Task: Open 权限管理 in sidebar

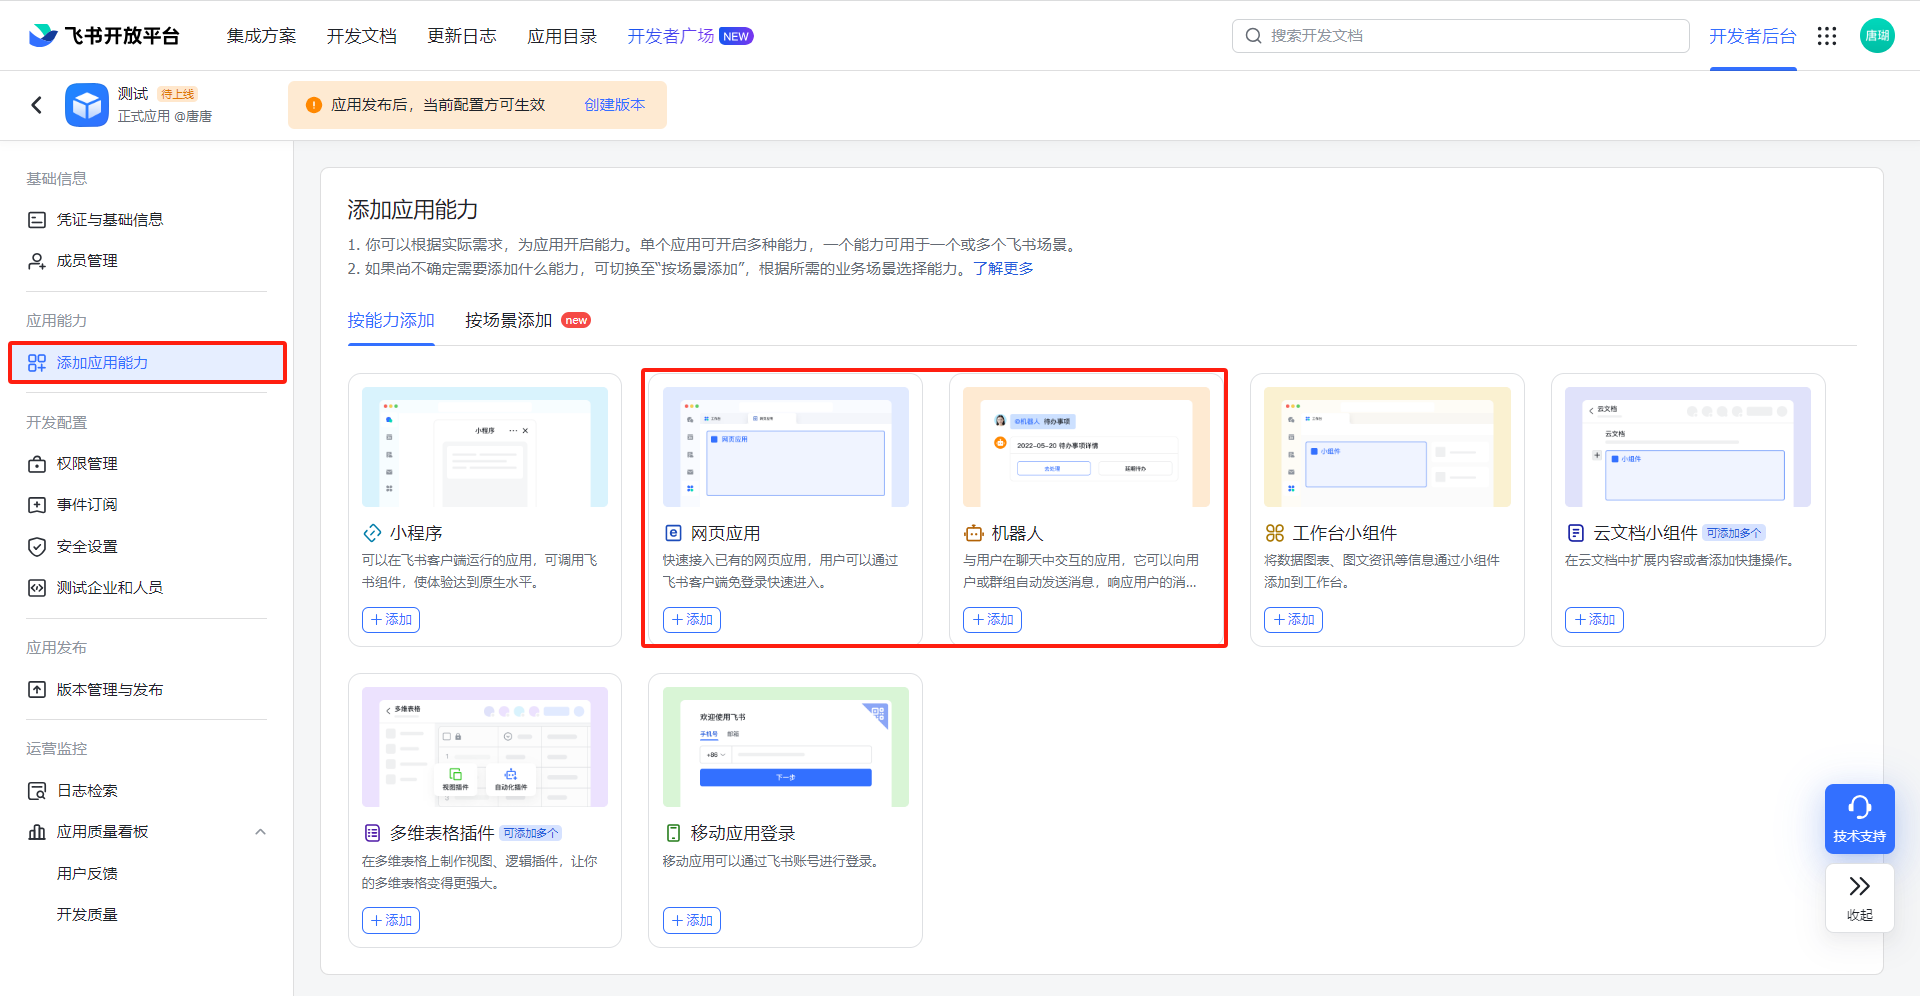Action: coord(87,464)
